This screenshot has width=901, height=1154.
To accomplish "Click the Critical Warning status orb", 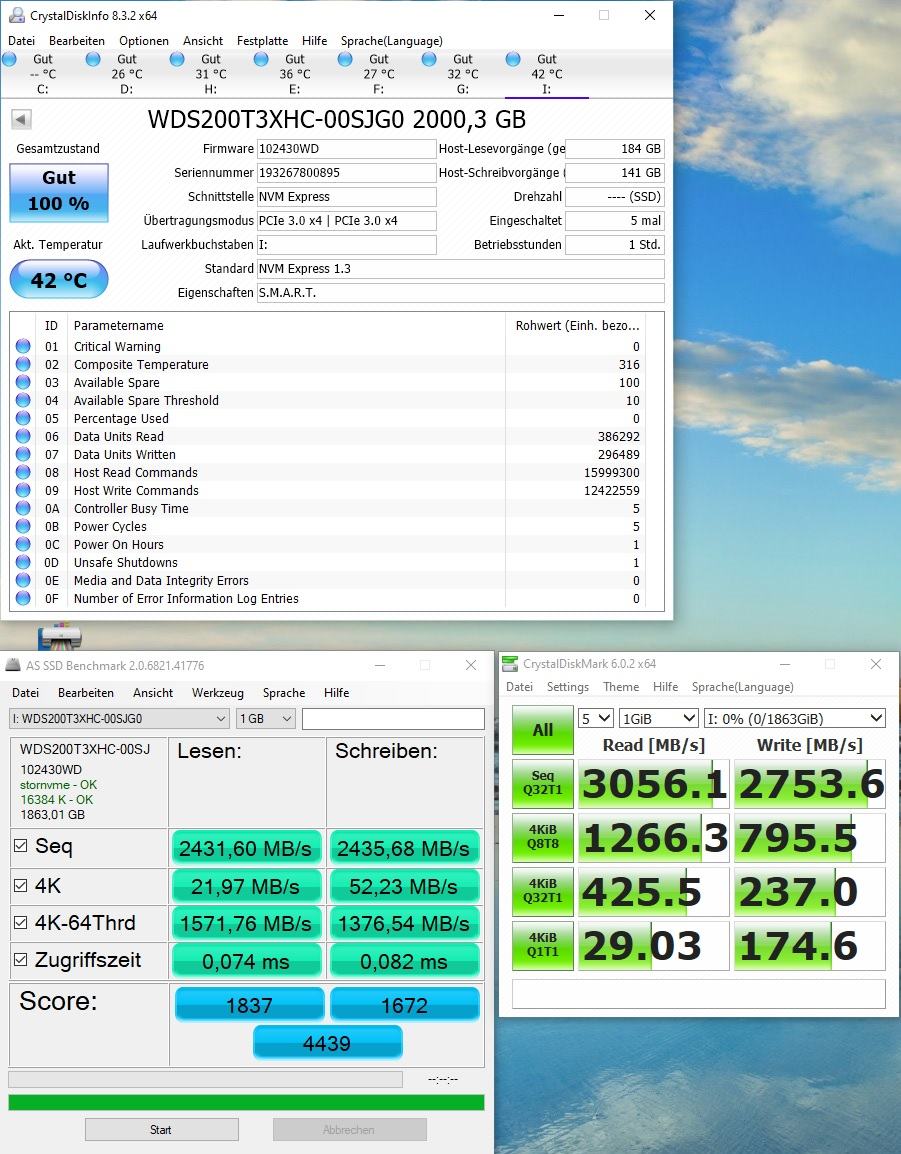I will [x=23, y=346].
